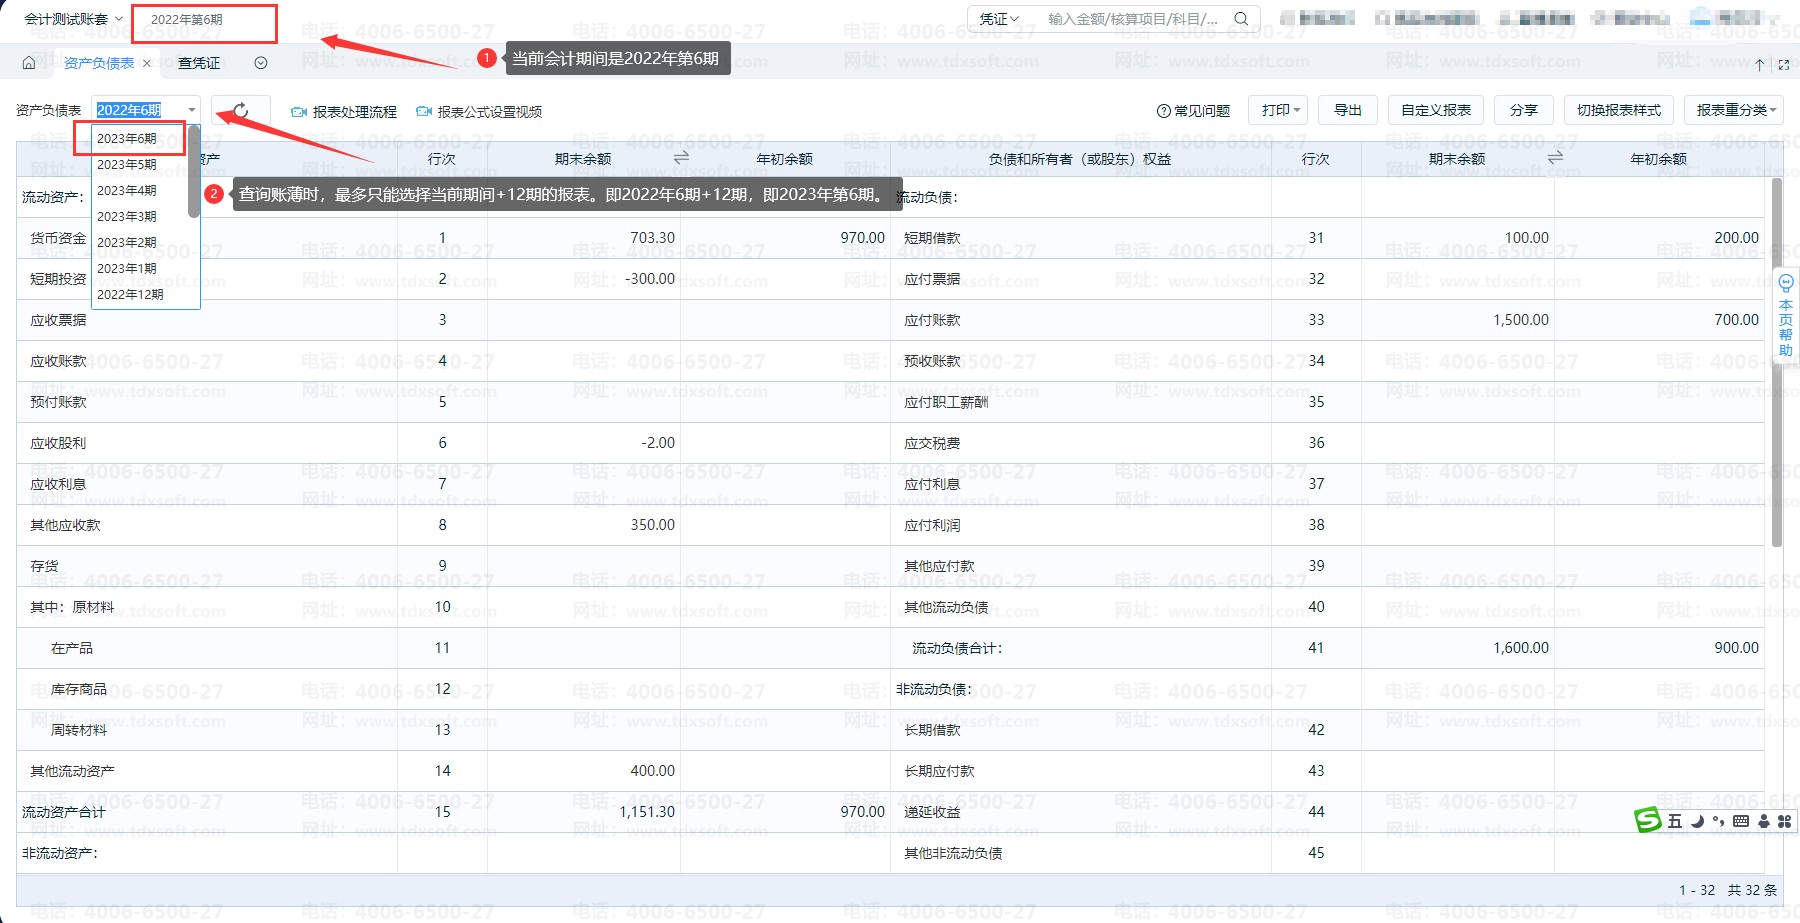Click the main table vertical scrollbar
1800x923 pixels.
pos(1776,360)
